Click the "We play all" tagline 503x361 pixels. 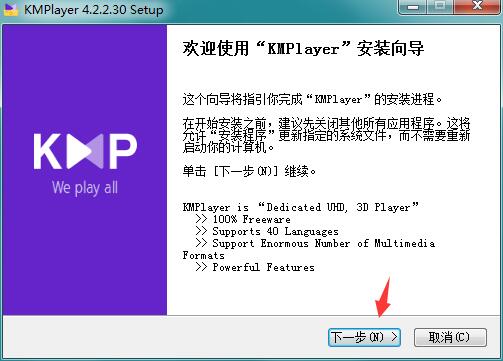(85, 188)
